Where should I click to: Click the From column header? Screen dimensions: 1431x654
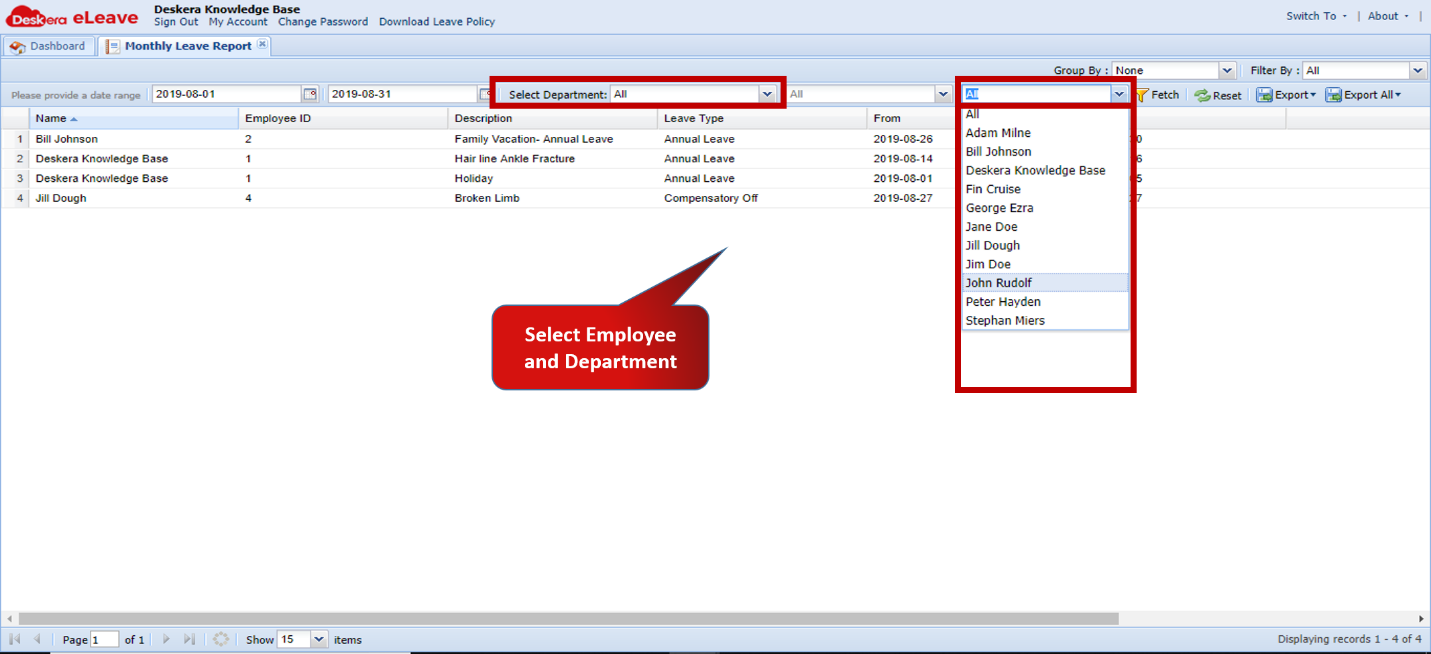913,119
